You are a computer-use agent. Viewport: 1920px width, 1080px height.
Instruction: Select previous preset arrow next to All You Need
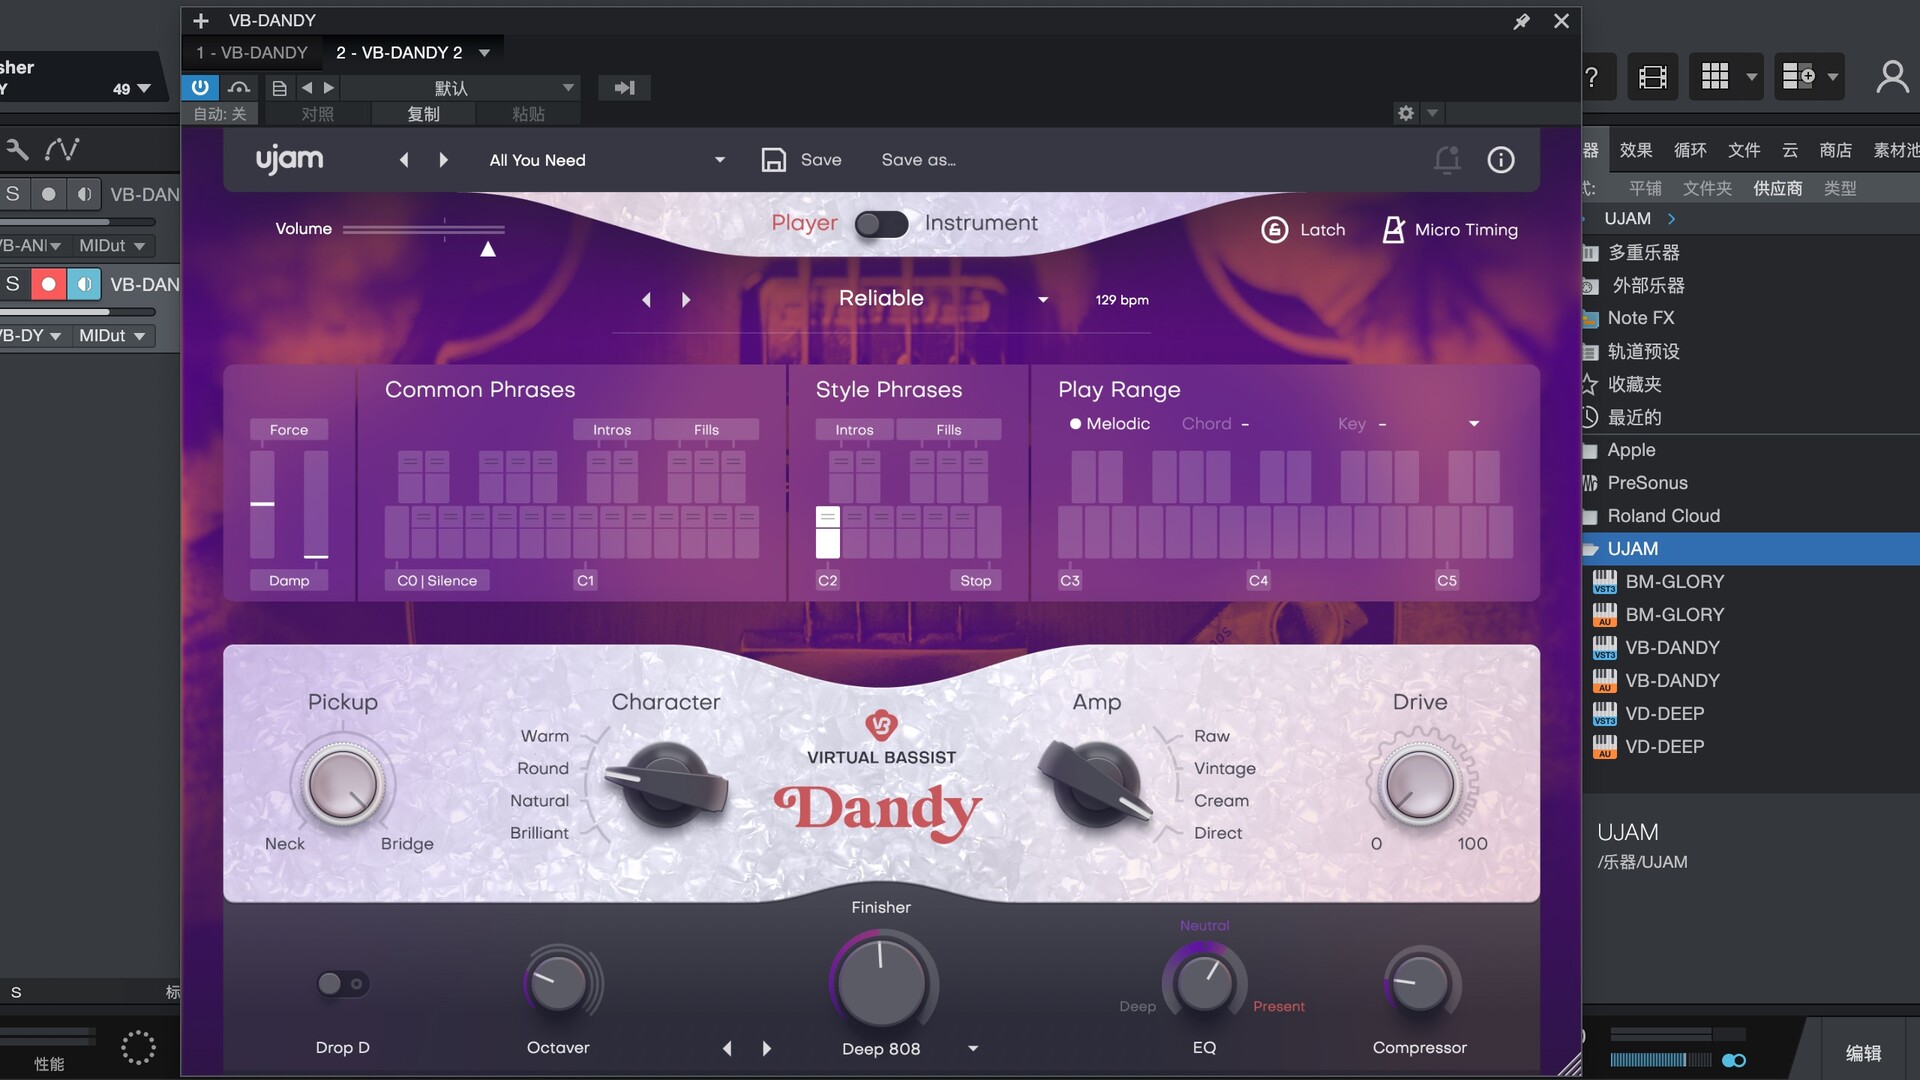pos(404,160)
